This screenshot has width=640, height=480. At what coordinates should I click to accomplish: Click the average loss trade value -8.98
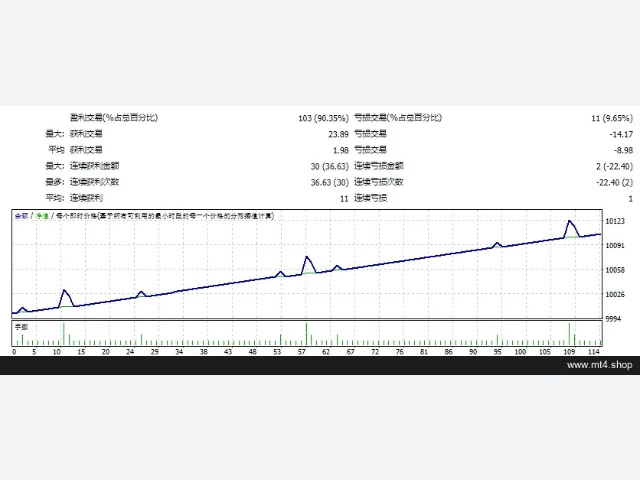point(623,150)
